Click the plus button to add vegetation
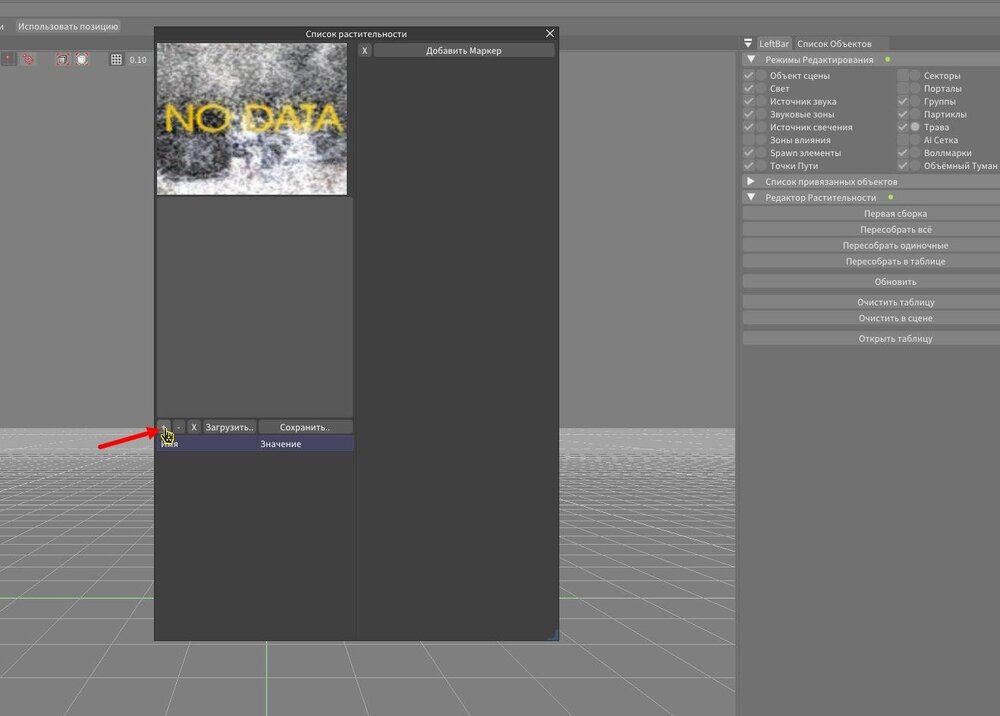The height and width of the screenshot is (716, 1000). click(x=164, y=427)
